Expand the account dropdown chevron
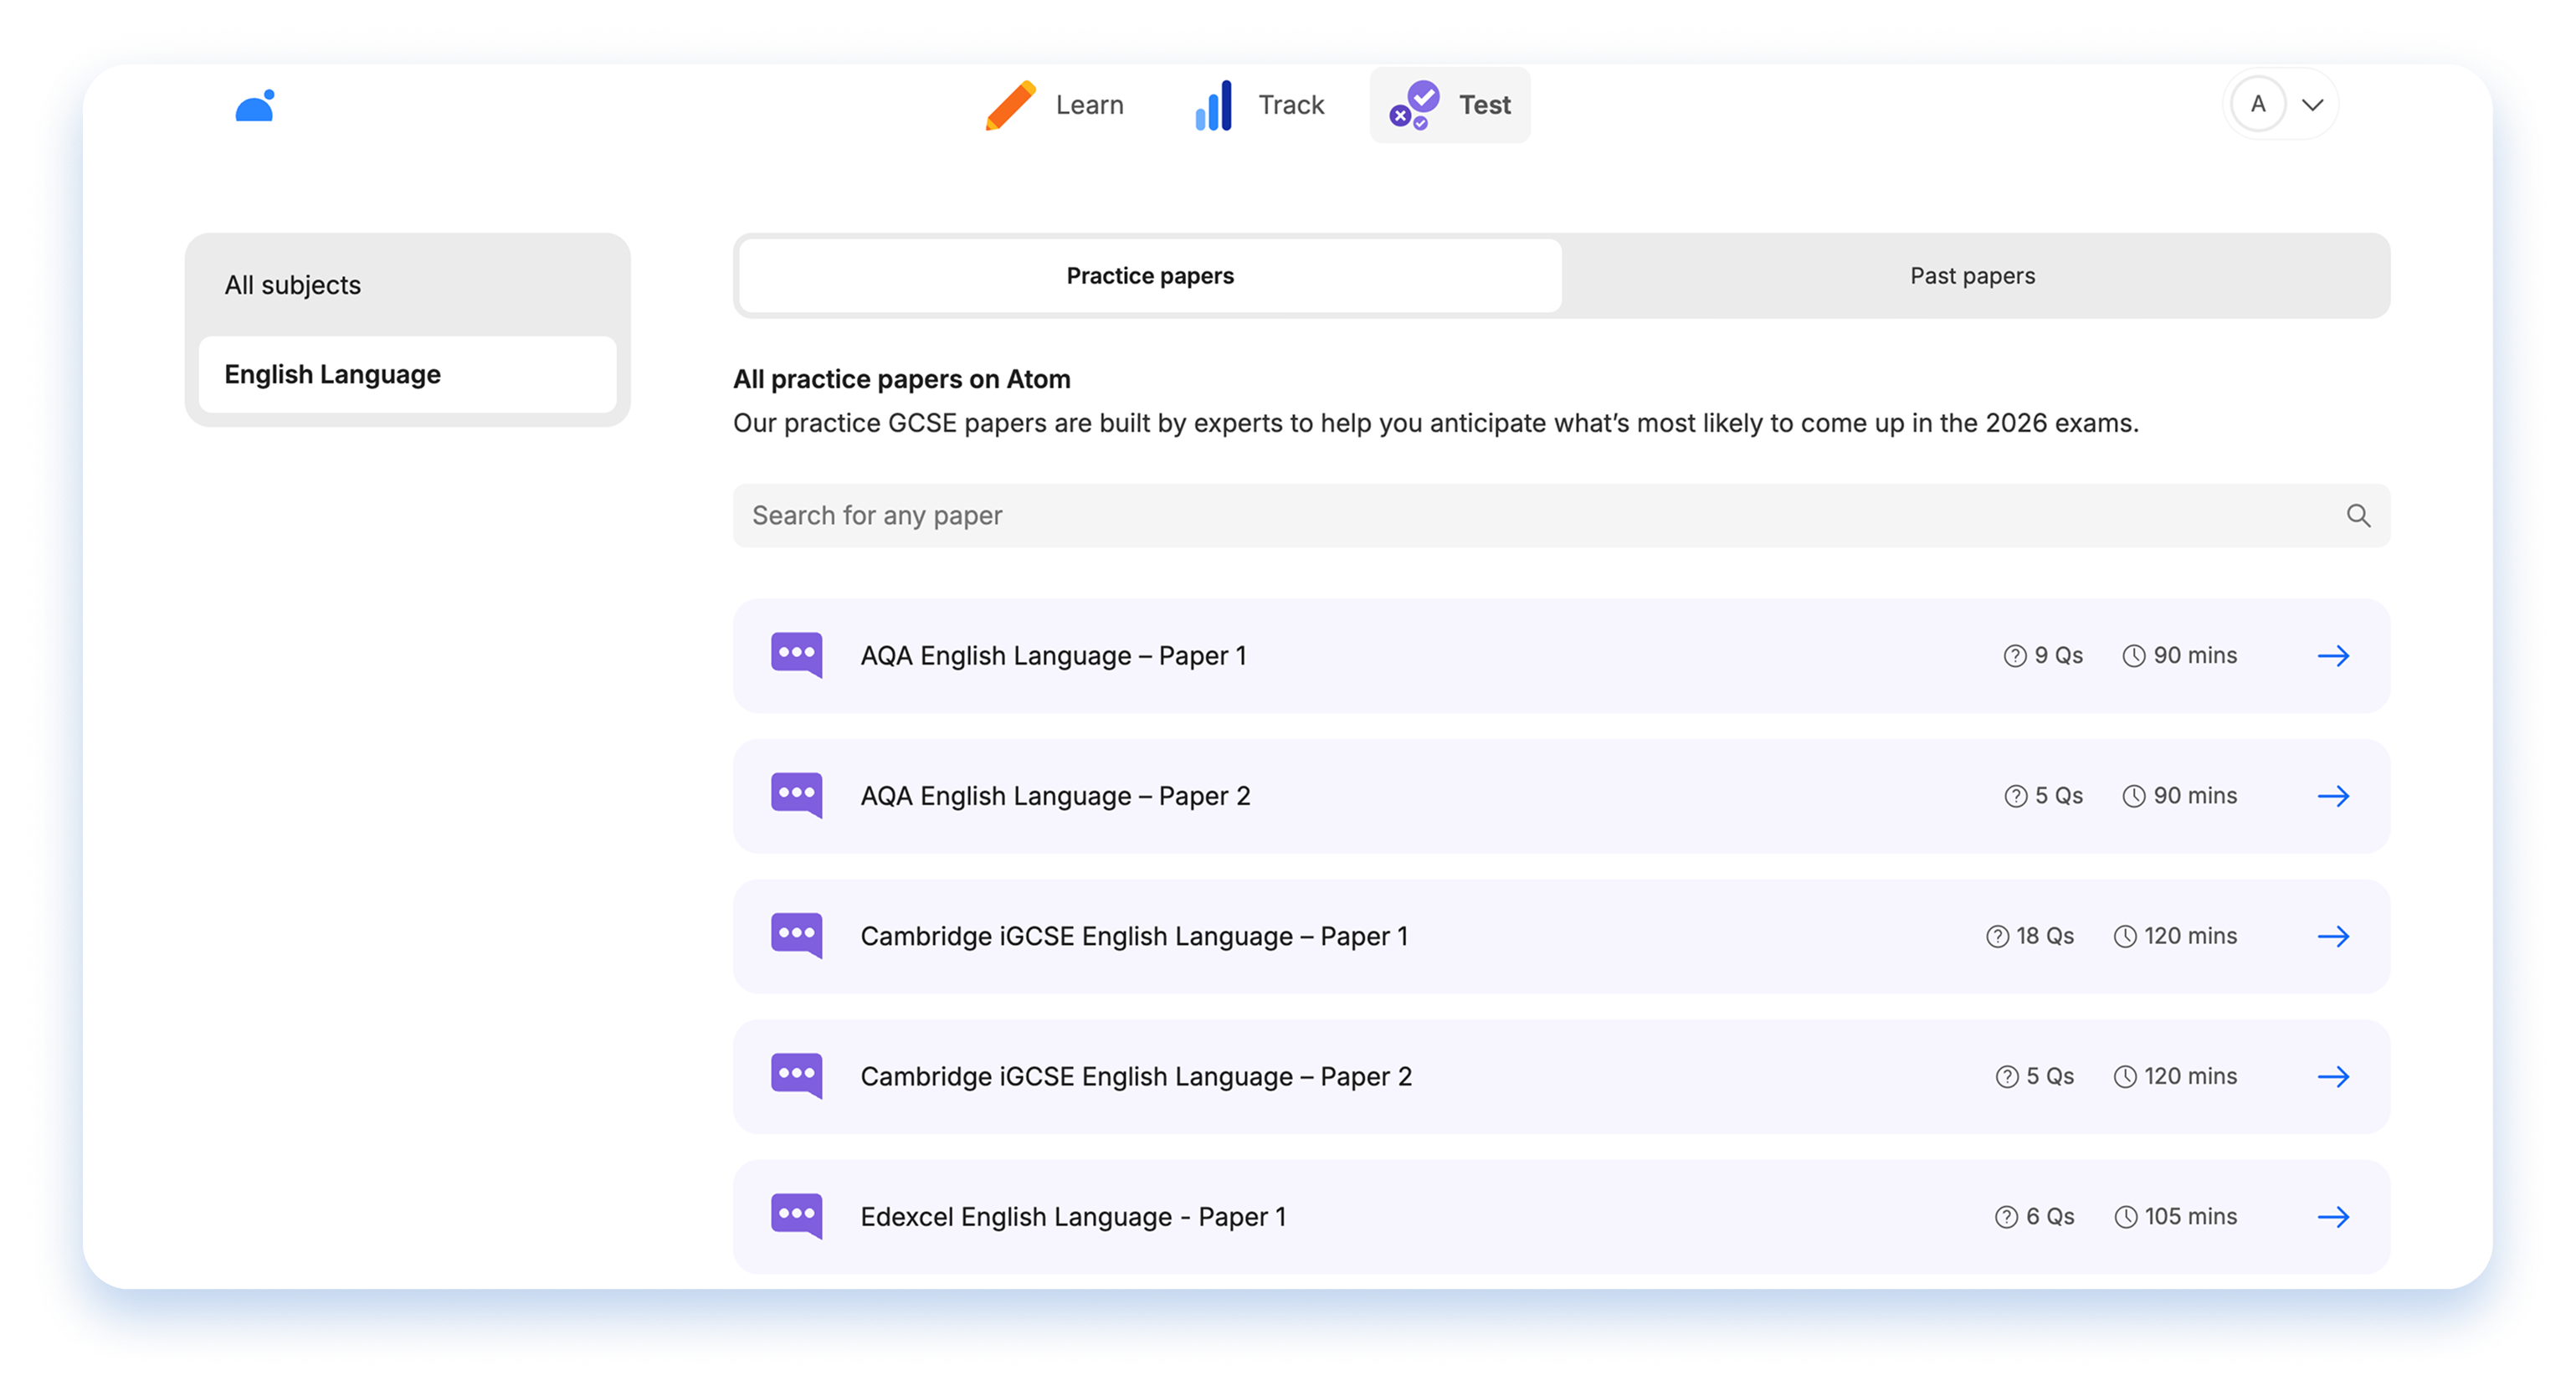 tap(2312, 105)
